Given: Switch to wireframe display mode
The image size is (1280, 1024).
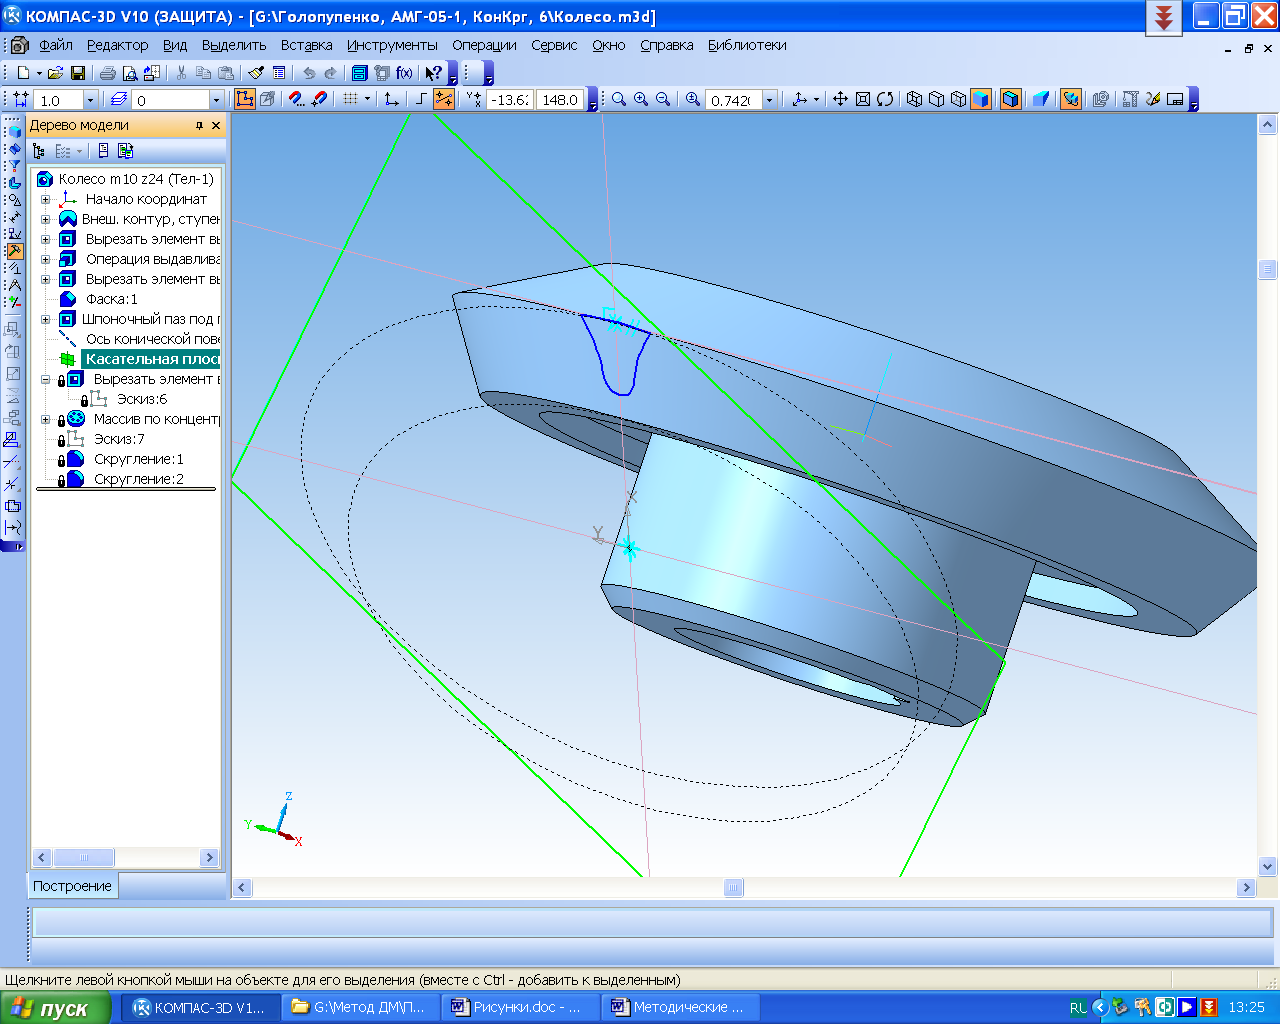Looking at the screenshot, I should click(914, 100).
